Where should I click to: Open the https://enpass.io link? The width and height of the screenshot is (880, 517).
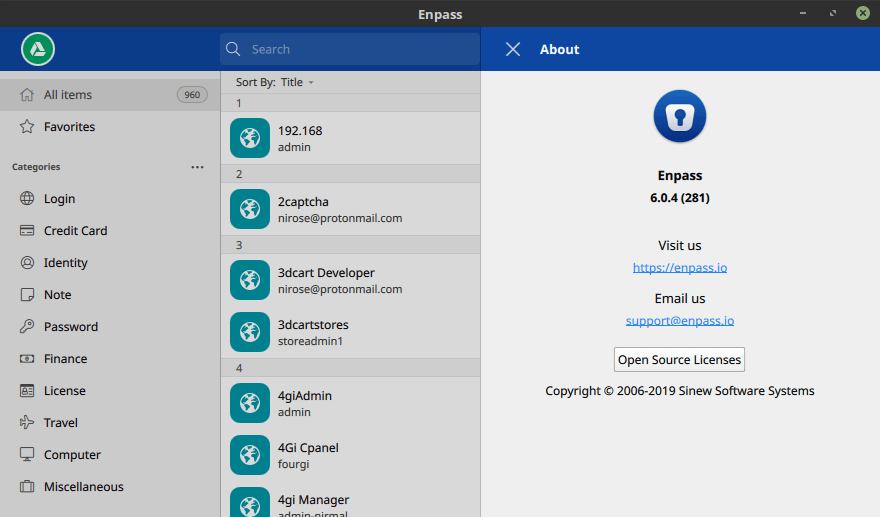point(680,268)
